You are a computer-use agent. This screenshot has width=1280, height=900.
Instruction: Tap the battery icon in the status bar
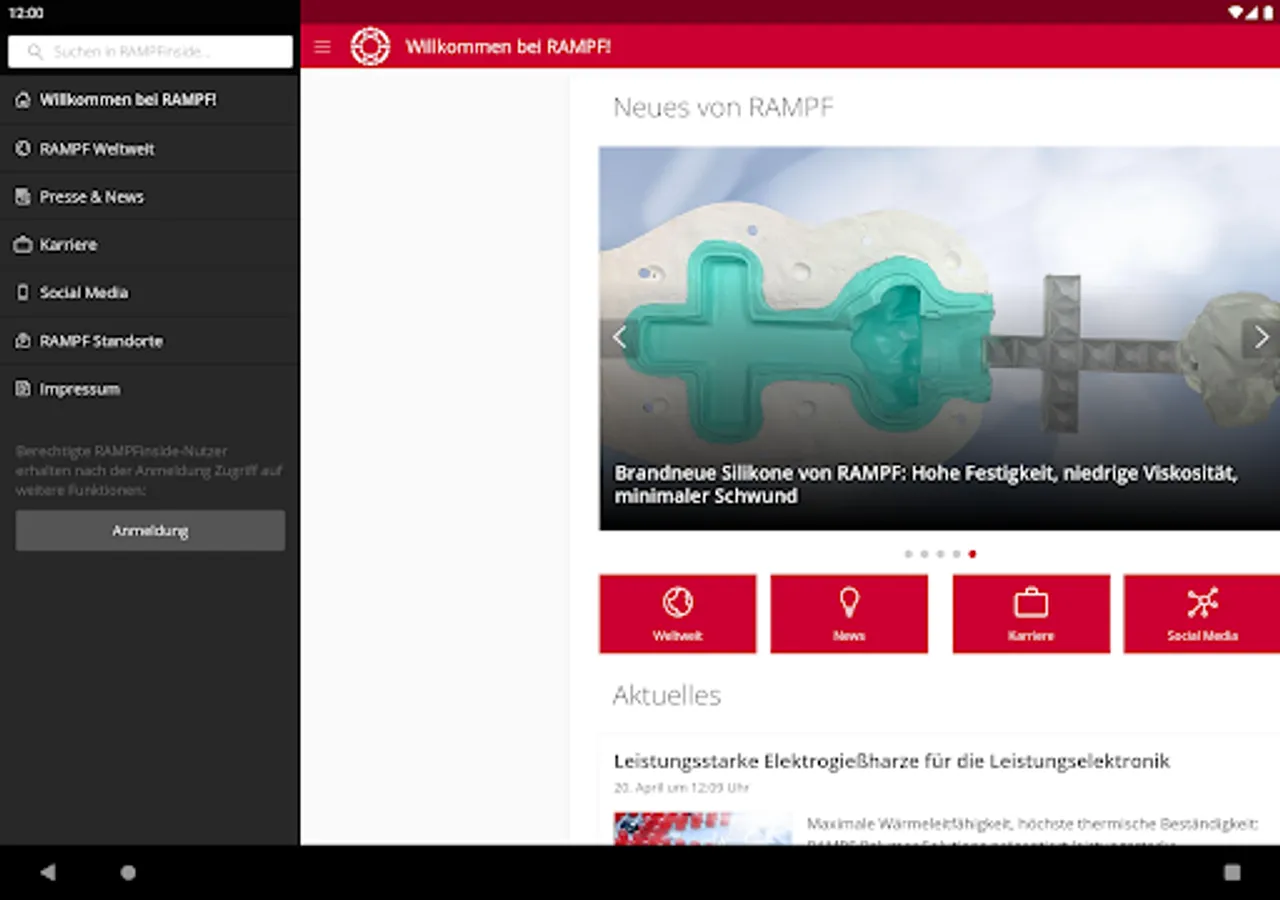pos(1267,13)
